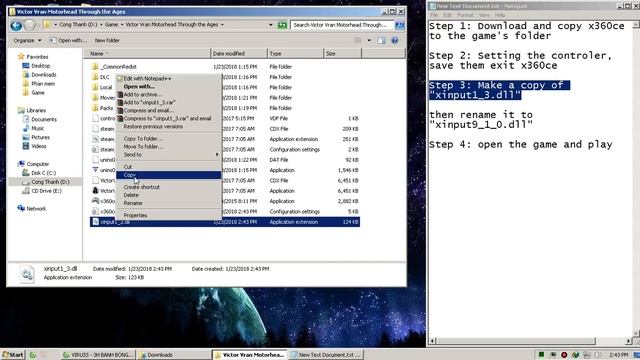640x360 pixels.
Task: Choose Copy from context menu
Action: tap(169, 175)
